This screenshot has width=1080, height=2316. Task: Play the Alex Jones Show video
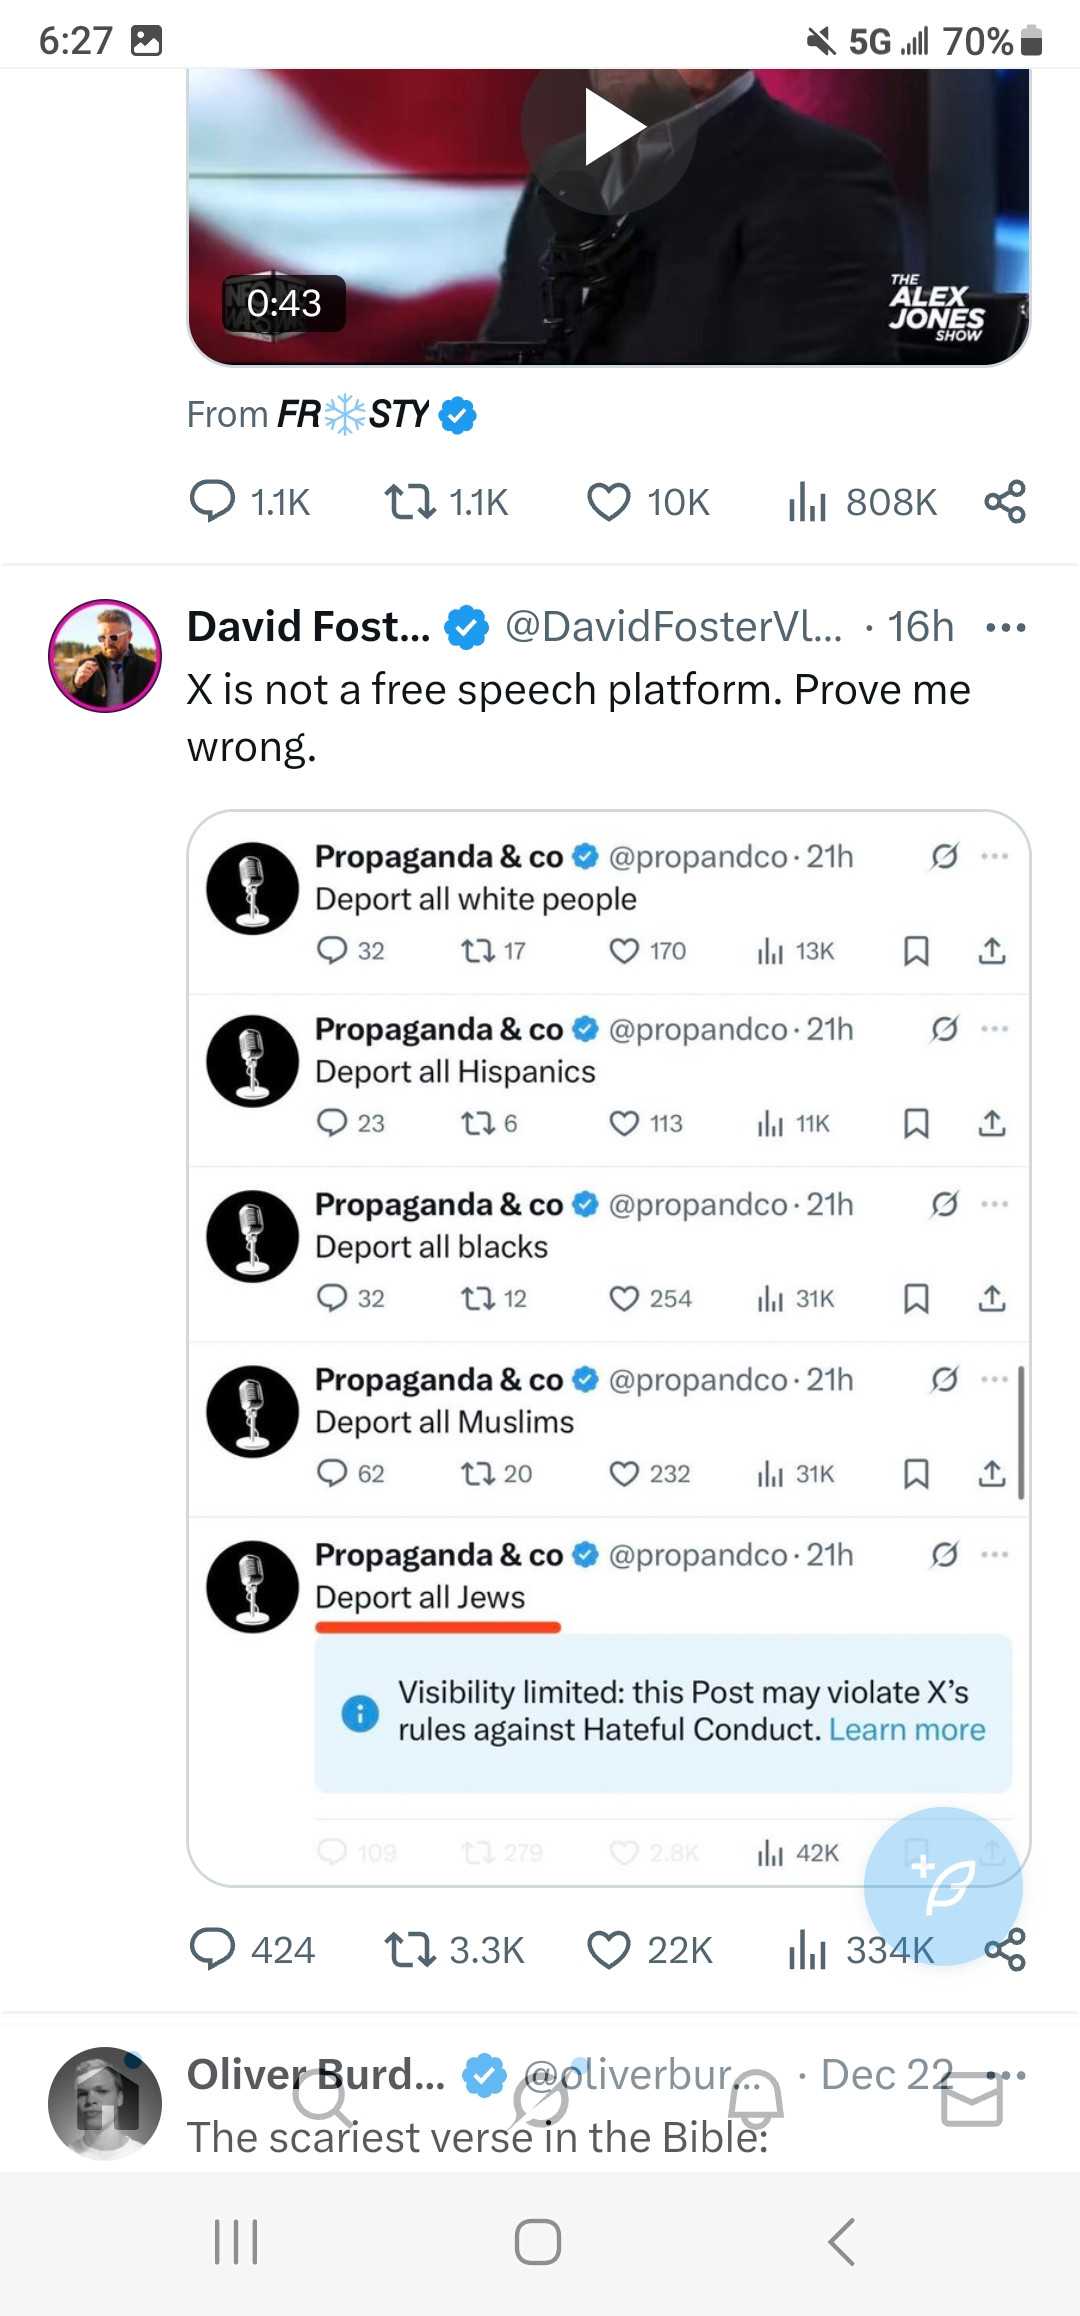point(609,128)
